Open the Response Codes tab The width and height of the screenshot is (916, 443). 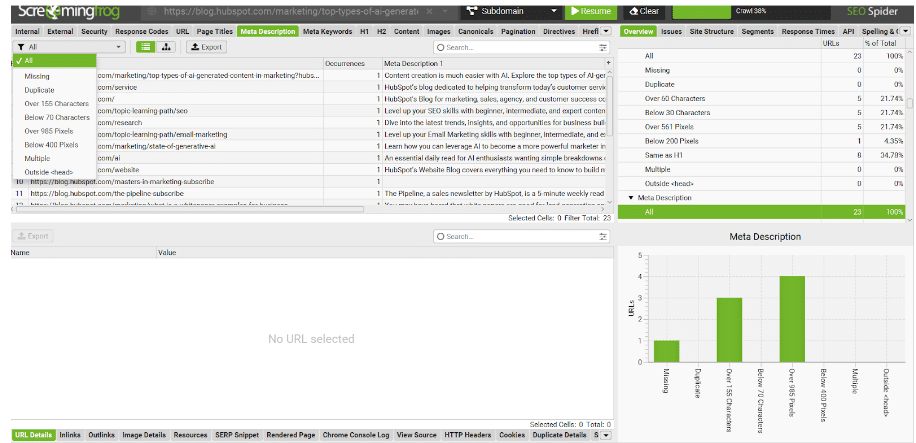(x=142, y=32)
